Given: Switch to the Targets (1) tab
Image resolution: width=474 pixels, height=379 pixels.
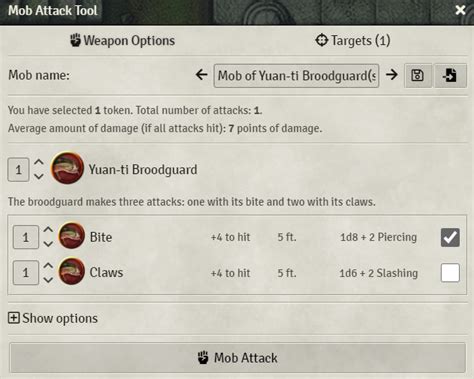Looking at the screenshot, I should click(353, 41).
